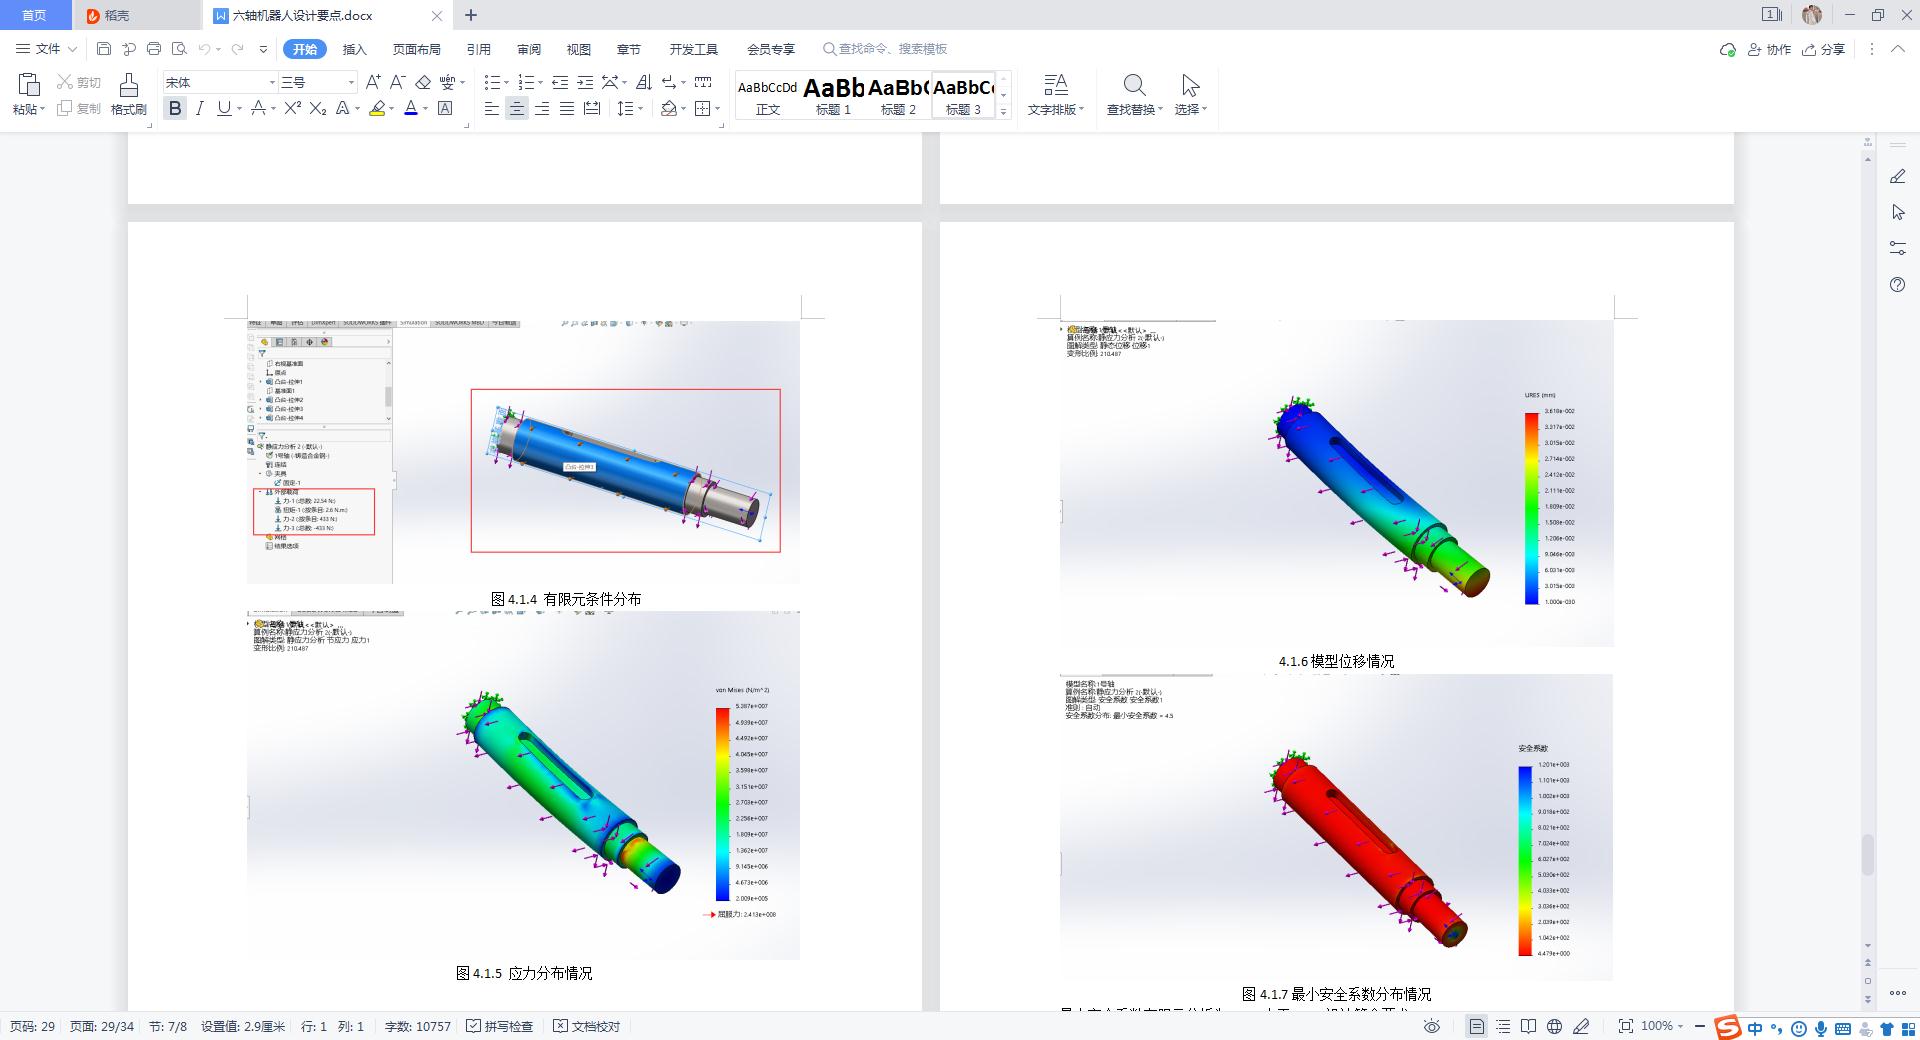Screen dimensions: 1920x1040
Task: Click the character border icon (boxed A)
Action: pos(445,108)
